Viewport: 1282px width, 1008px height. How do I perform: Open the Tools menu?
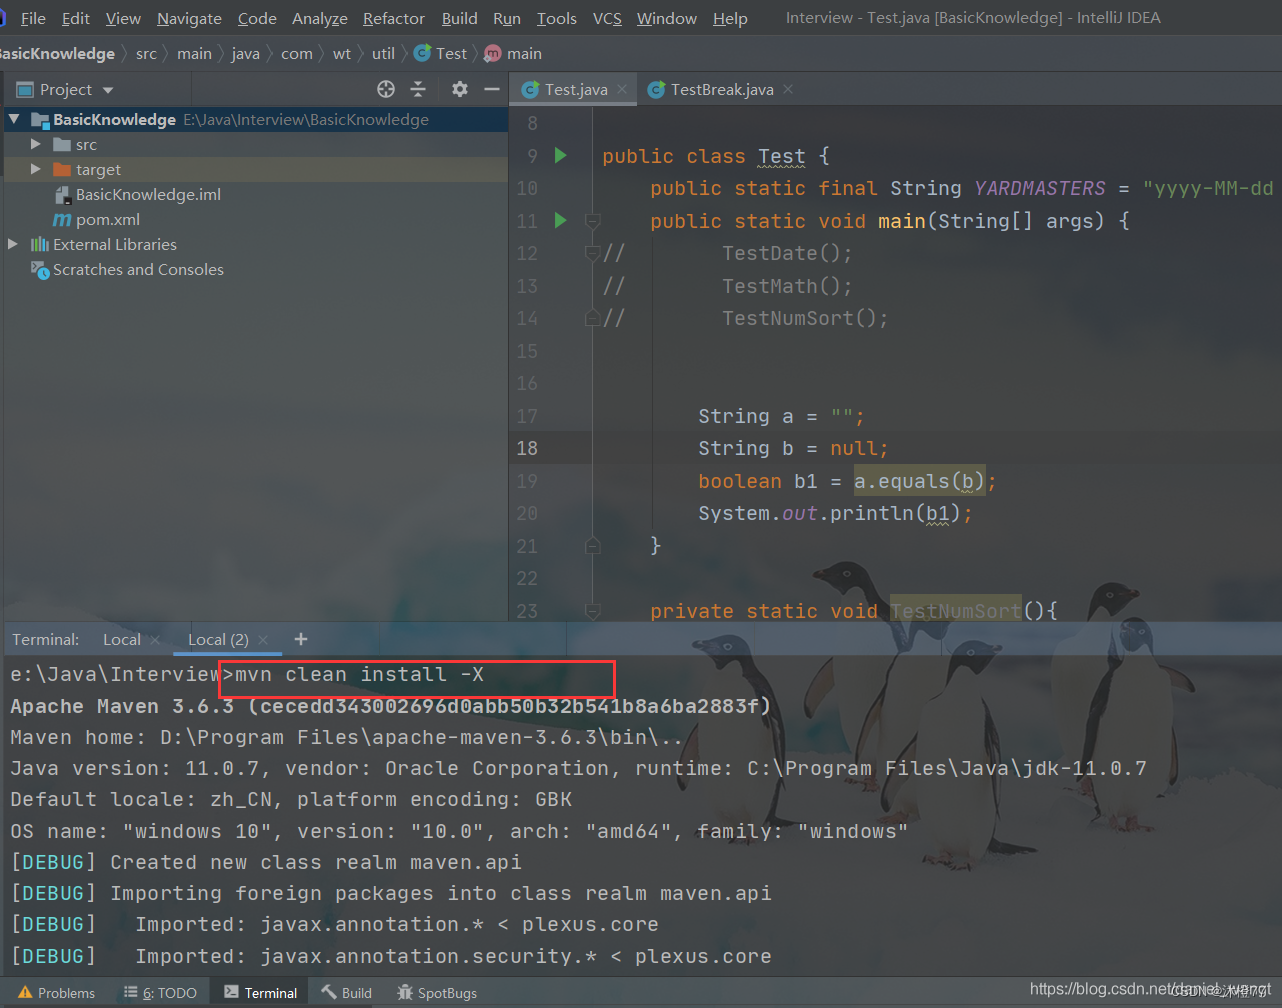coord(557,18)
